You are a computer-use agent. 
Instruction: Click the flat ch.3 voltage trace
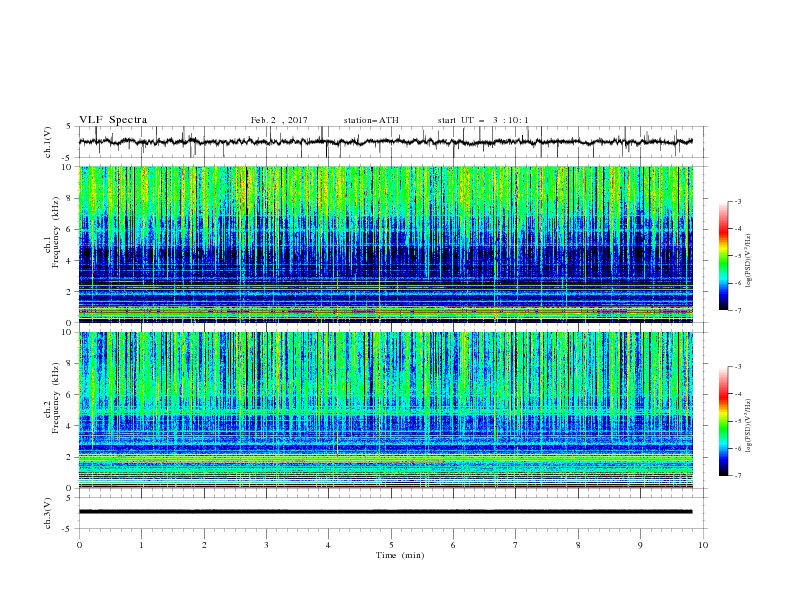(386, 512)
